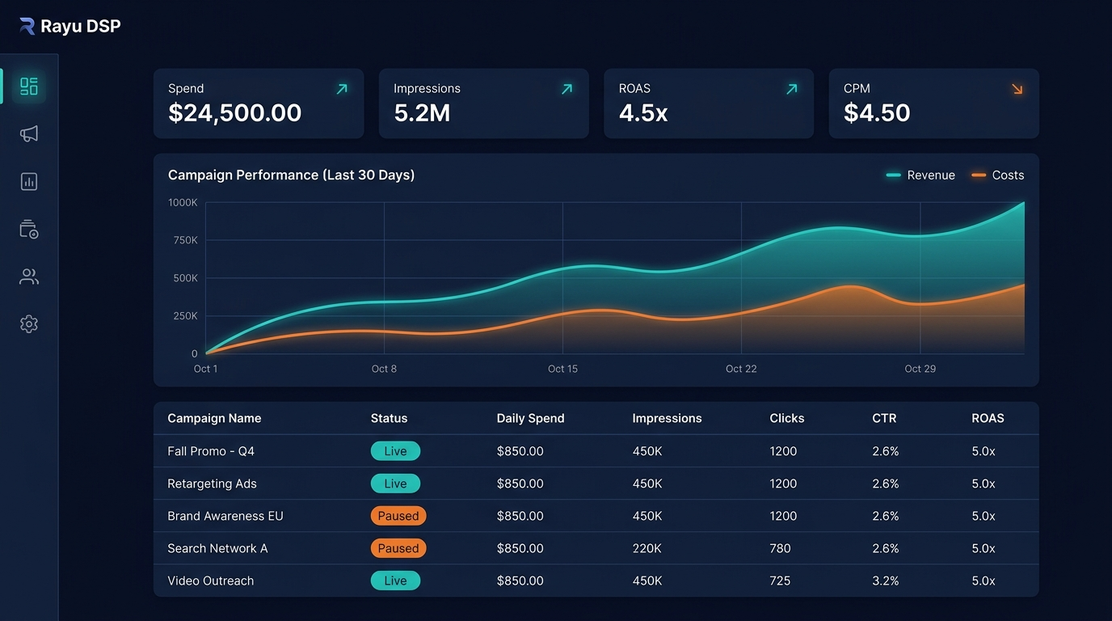Screen dimensions: 1112x621
Task: Click 1200 clicks for Fall Promo - Q4
Action: coord(783,451)
